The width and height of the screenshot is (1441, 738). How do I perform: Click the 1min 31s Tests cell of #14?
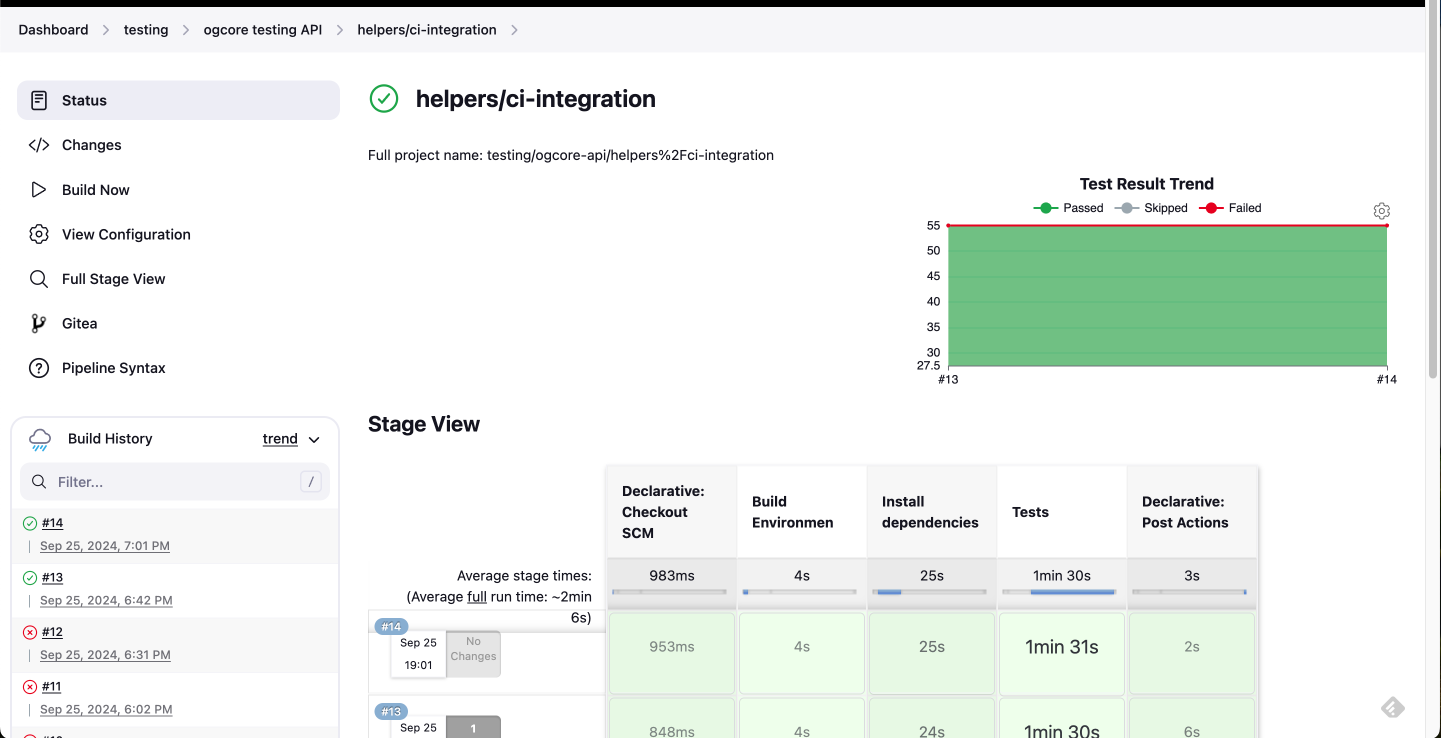click(x=1062, y=653)
